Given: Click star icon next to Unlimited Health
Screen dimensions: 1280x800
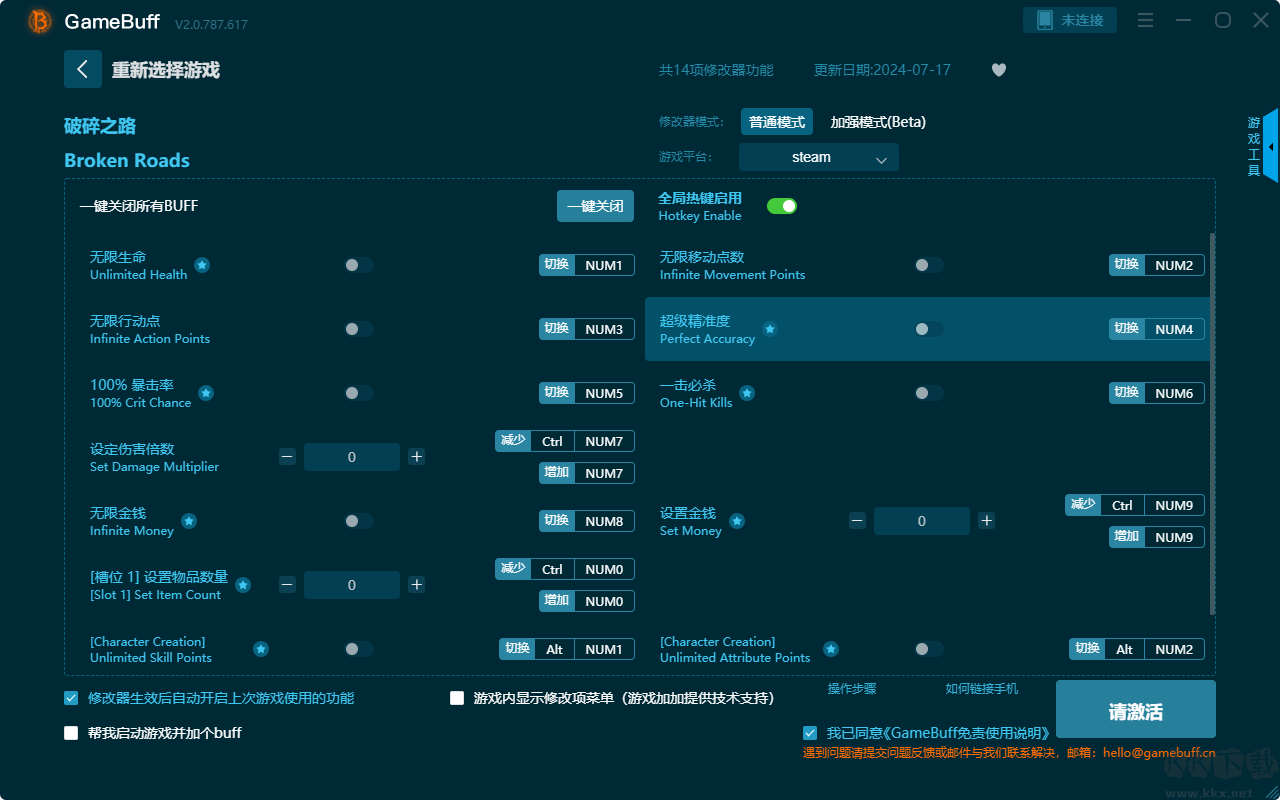Looking at the screenshot, I should tap(202, 265).
